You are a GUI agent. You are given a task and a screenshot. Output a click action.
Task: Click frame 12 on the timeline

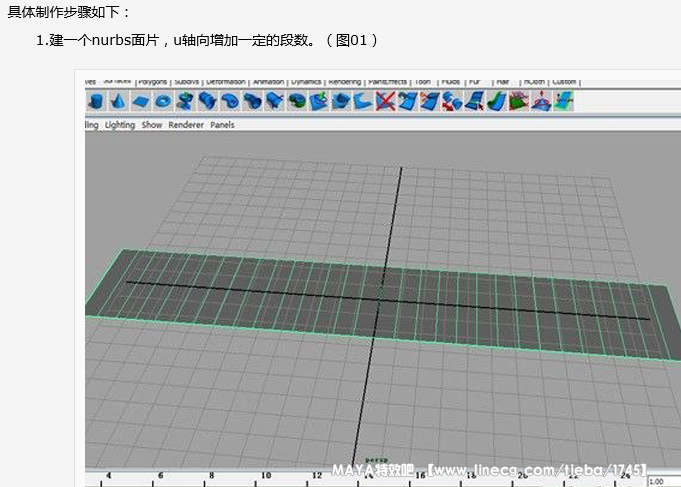click(264, 477)
